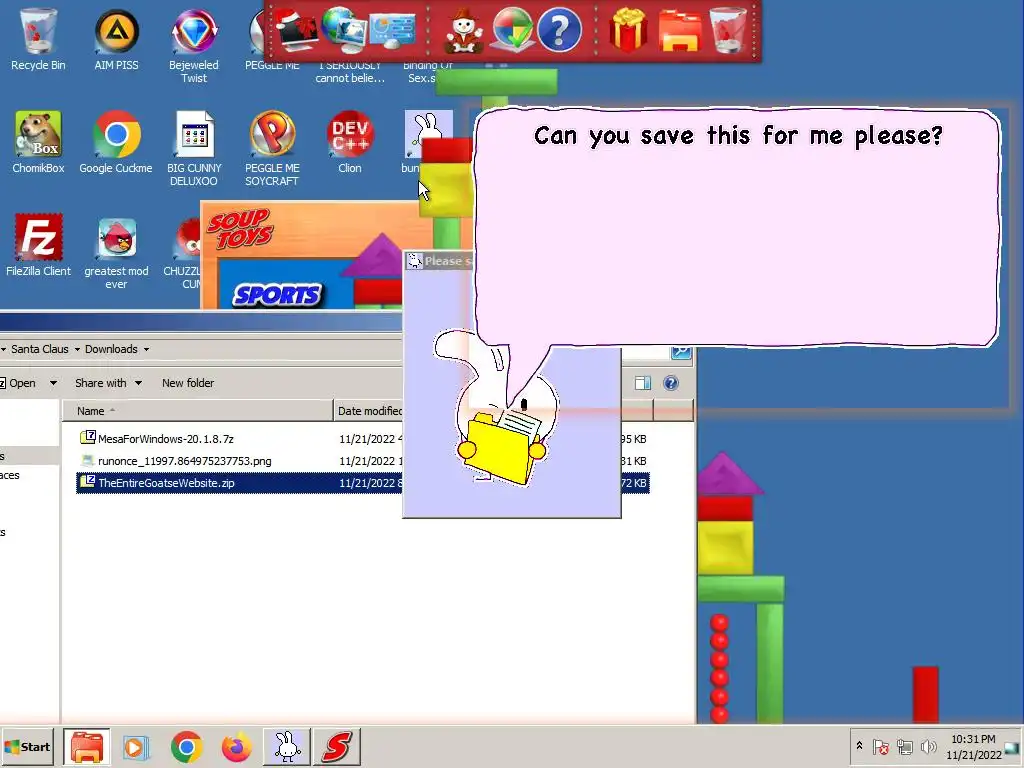Click the Explorer help icon in the toolbar
1024x768 pixels.
click(671, 383)
